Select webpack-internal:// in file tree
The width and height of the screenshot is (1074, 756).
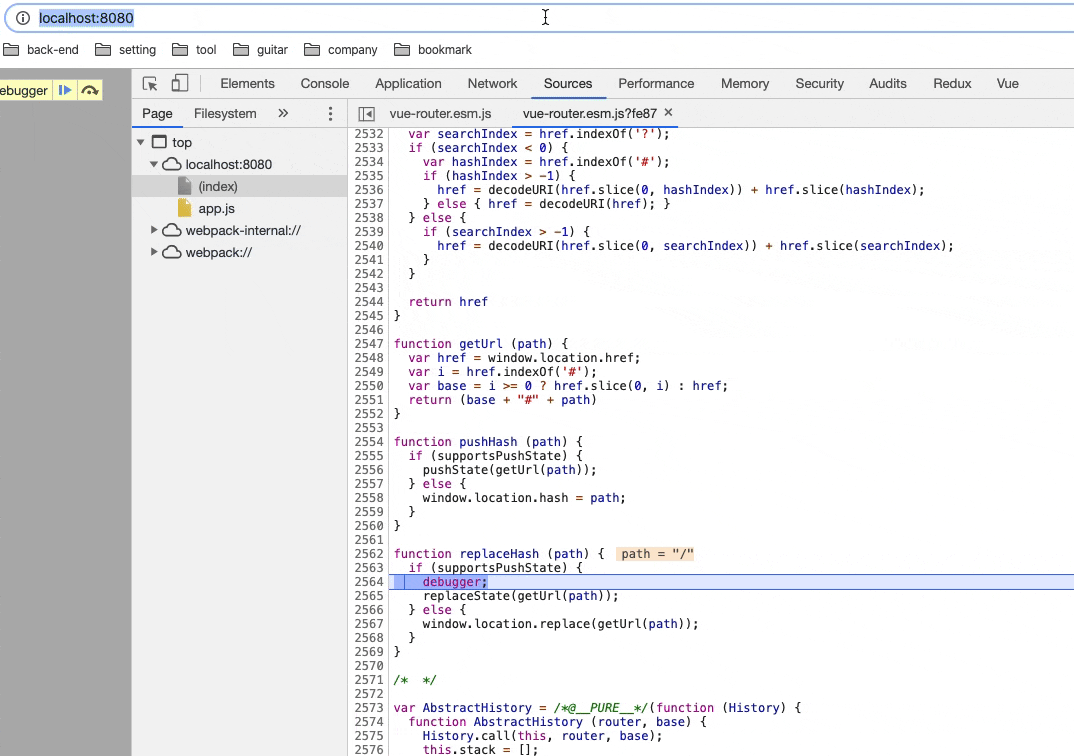click(x=243, y=230)
